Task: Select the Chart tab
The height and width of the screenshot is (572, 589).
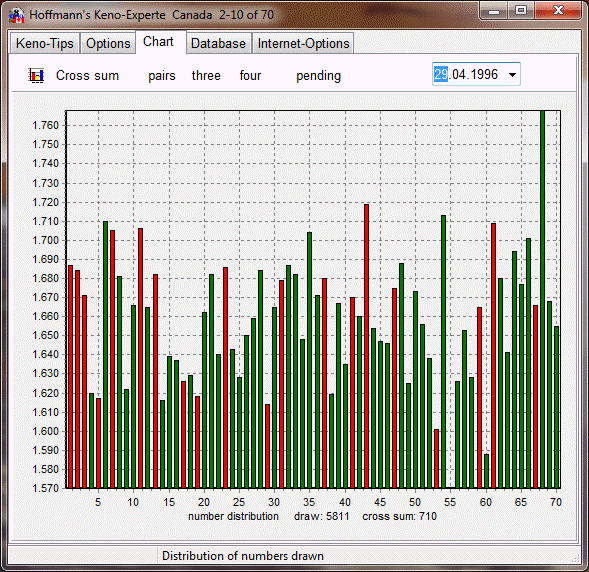Action: coord(158,42)
